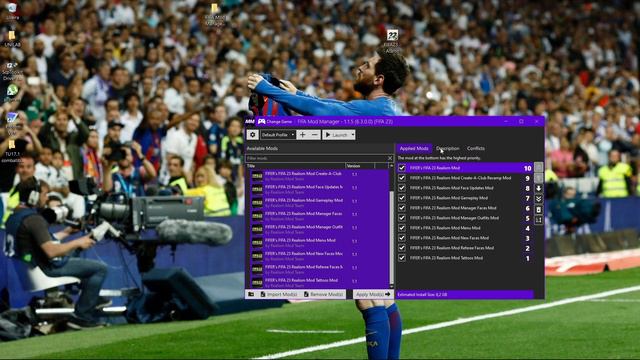The height and width of the screenshot is (360, 640).
Task: Switch to the Applied Mods tab
Action: point(413,149)
